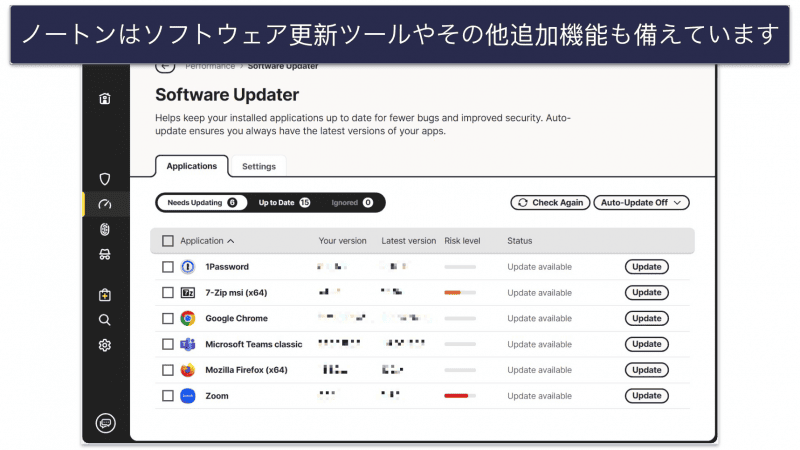Update Google Chrome
The width and height of the screenshot is (800, 450).
(x=647, y=318)
